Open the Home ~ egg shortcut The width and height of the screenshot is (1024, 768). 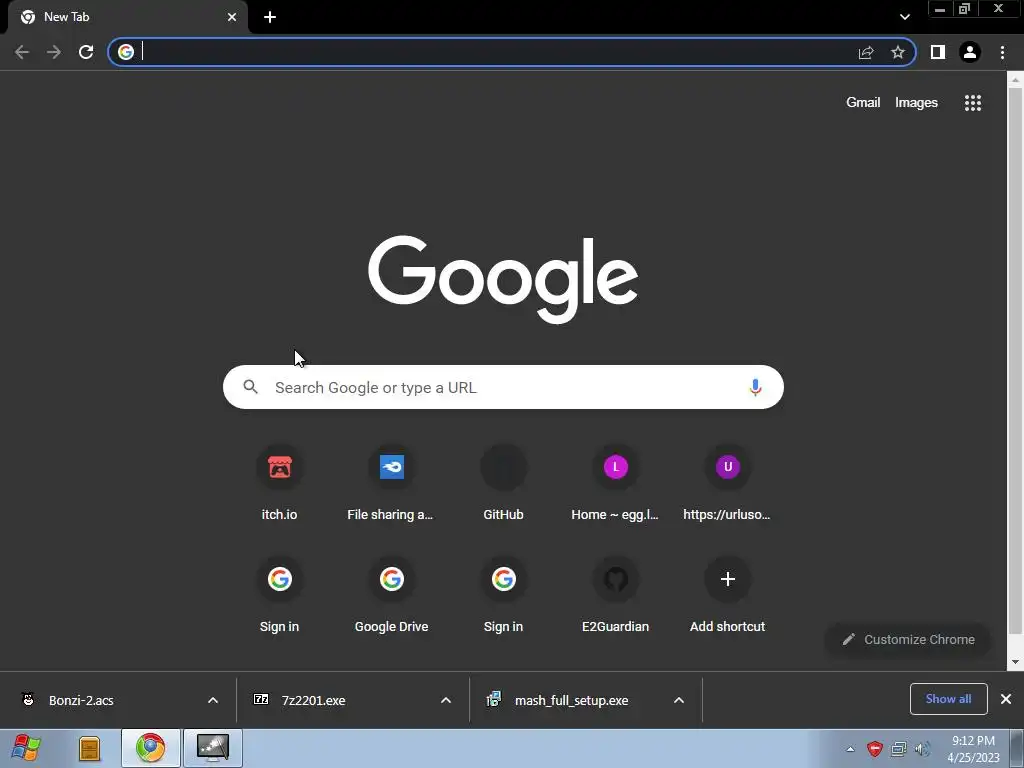click(x=615, y=484)
